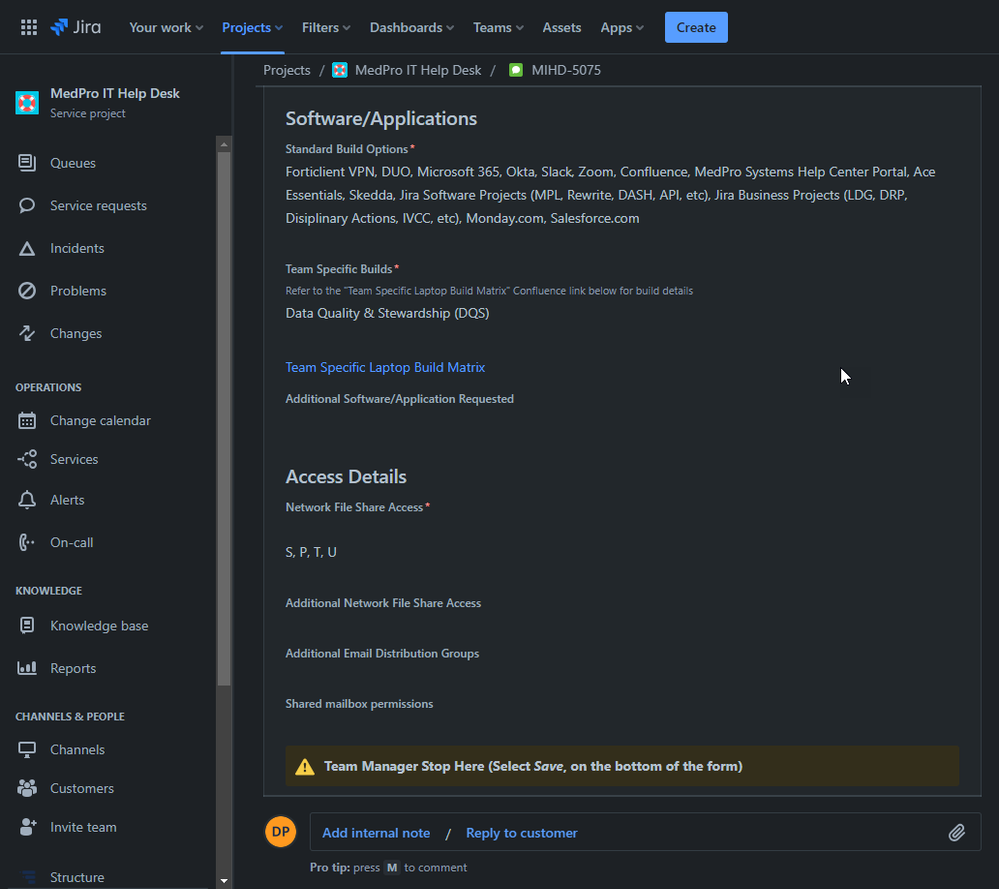This screenshot has height=889, width=999.
Task: Click the On-call phone icon
Action: pos(27,542)
